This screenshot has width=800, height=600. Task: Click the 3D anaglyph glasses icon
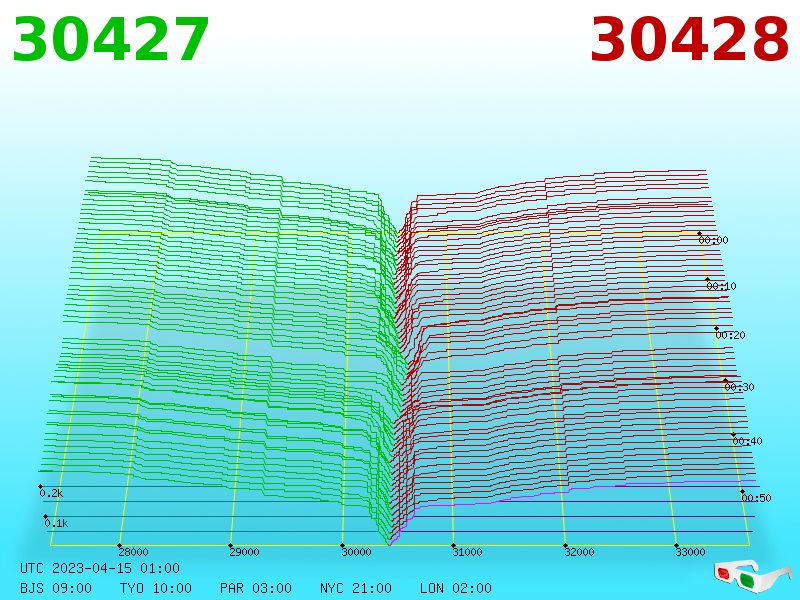point(752,577)
